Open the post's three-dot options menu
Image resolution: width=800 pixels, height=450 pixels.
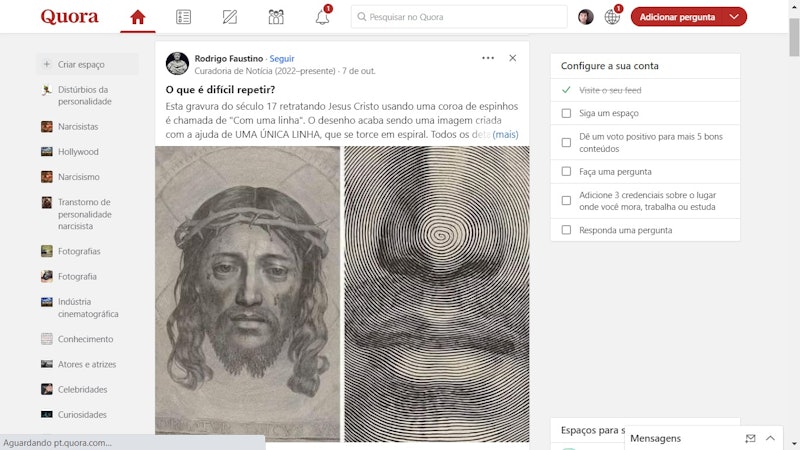(488, 58)
